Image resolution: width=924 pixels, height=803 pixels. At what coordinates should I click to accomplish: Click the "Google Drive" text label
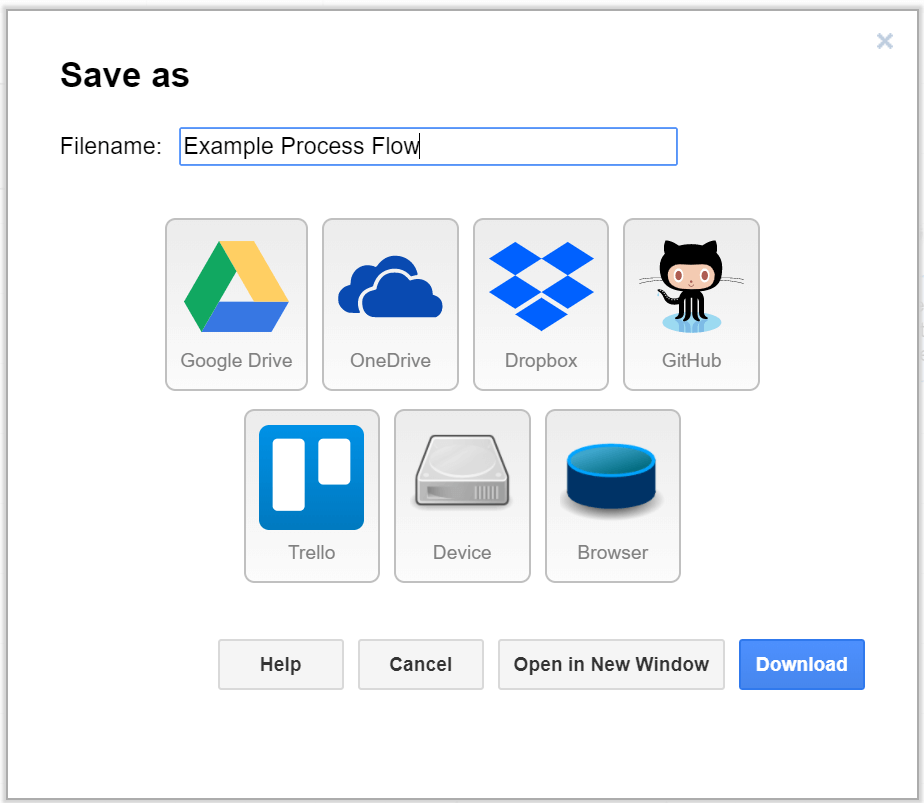pos(236,360)
